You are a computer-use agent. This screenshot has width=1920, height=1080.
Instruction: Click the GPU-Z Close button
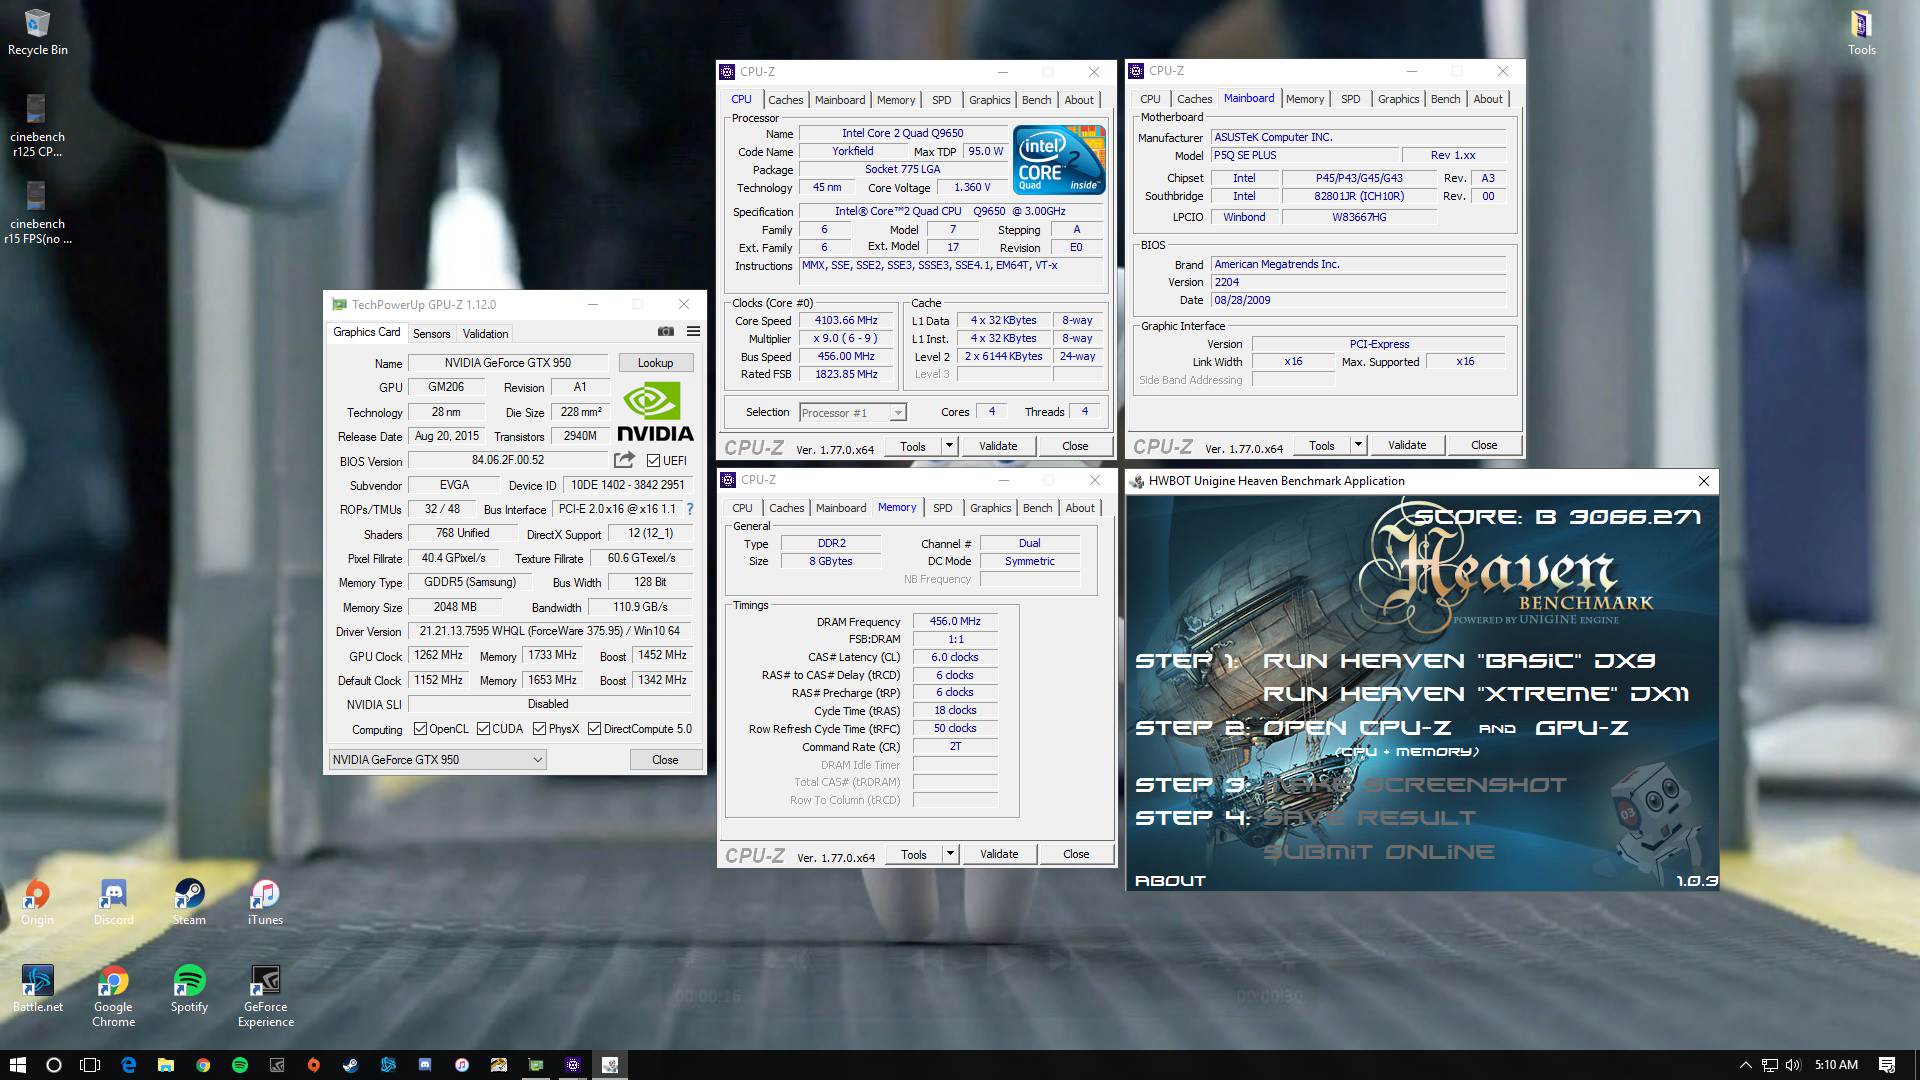click(665, 760)
